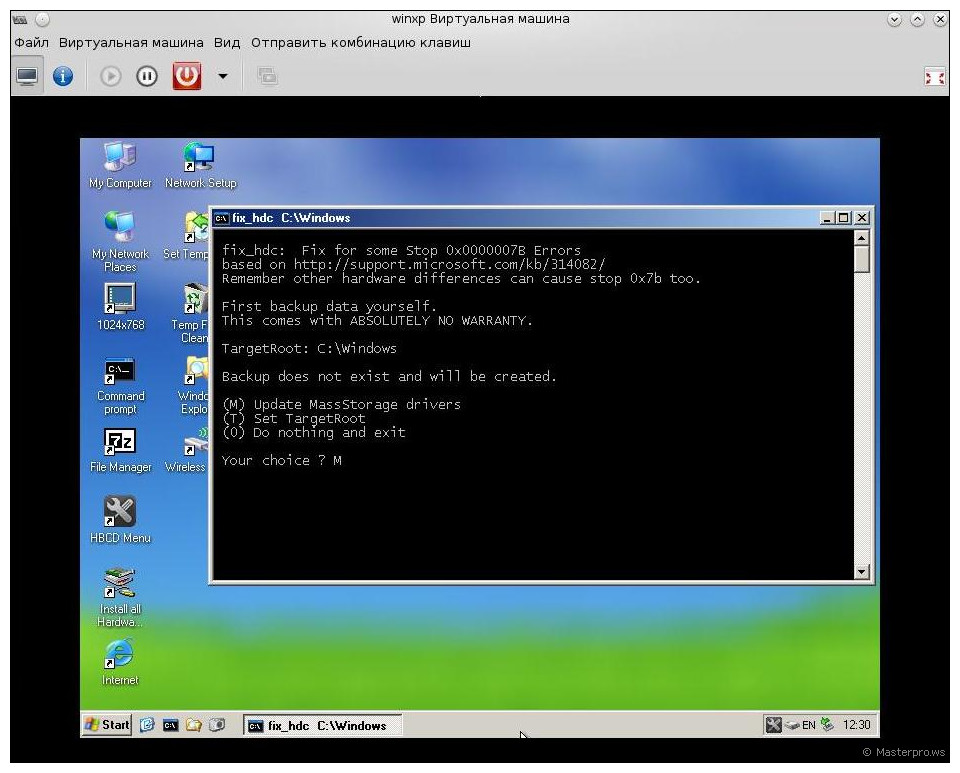Click the EN language indicator

pos(809,725)
